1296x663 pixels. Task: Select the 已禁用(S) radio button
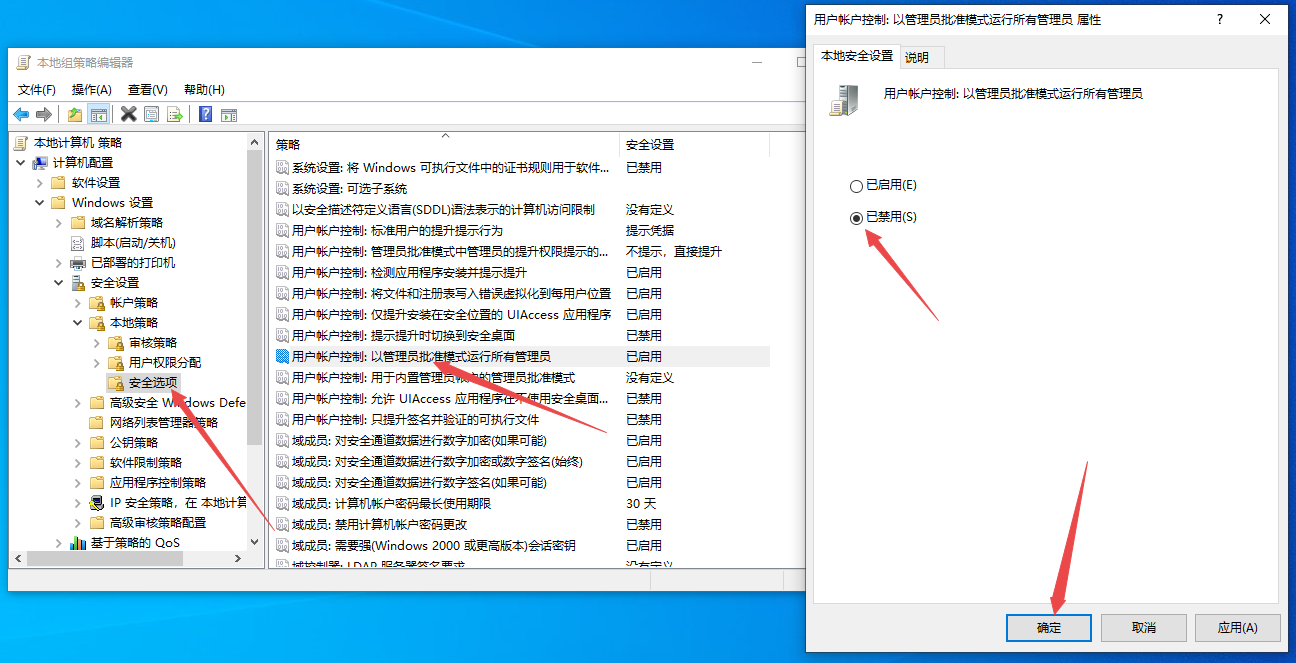tap(857, 218)
